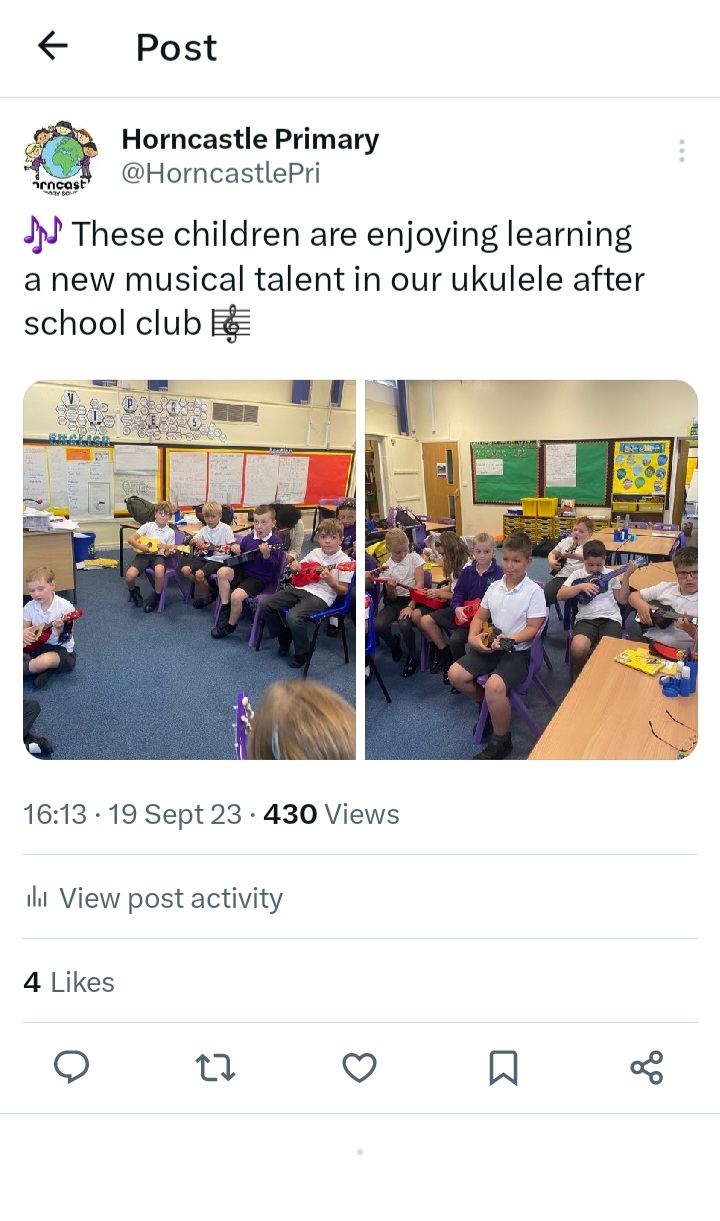Share the post via share icon
This screenshot has height=1221, width=720.
(647, 1068)
